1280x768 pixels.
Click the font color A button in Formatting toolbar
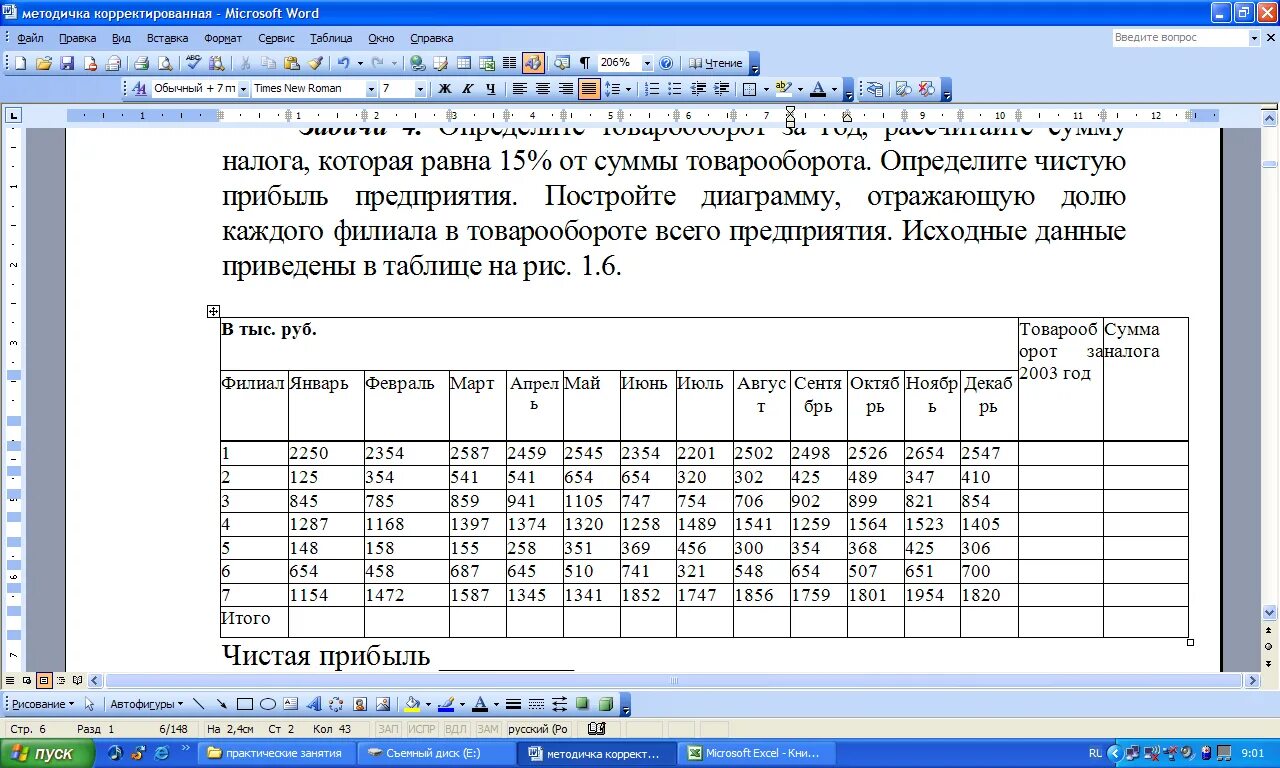click(x=818, y=89)
